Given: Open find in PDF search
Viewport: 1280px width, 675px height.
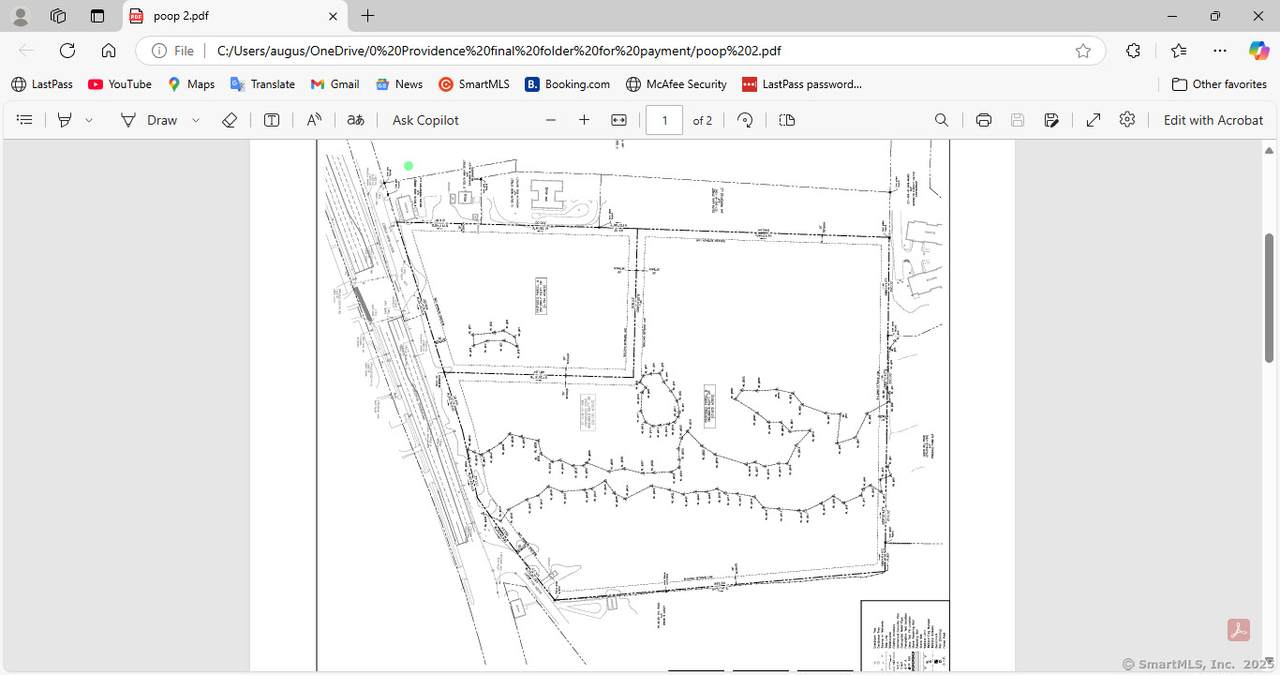Looking at the screenshot, I should point(941,120).
